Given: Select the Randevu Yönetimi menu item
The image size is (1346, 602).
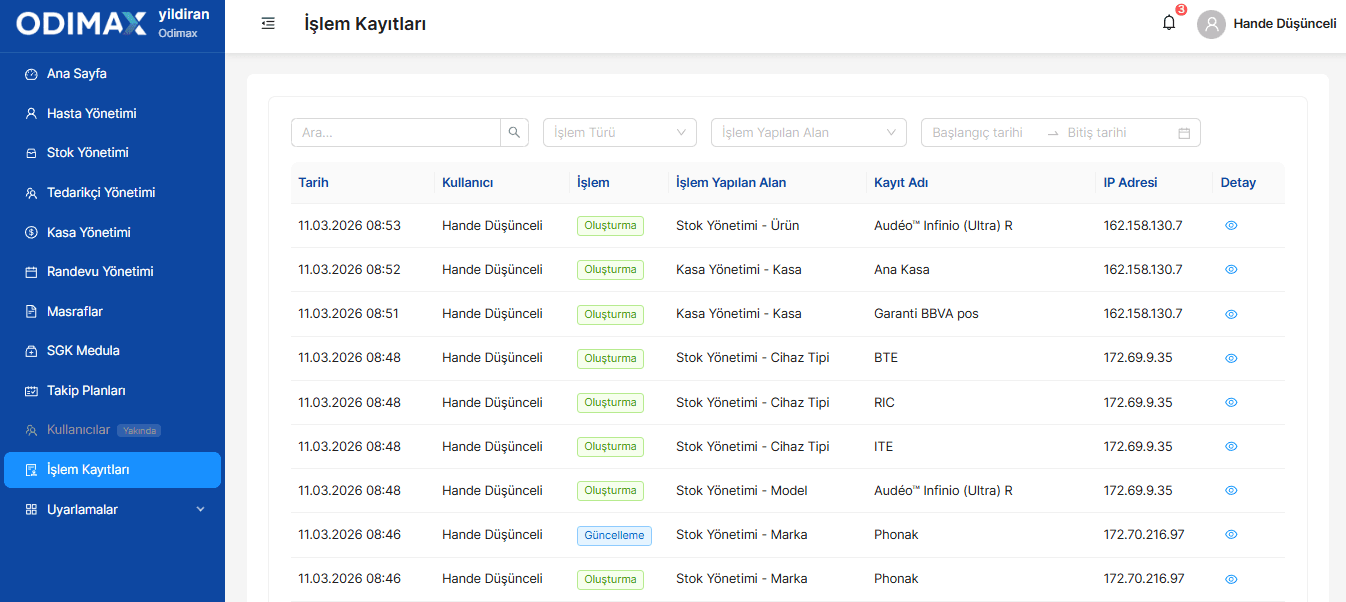Looking at the screenshot, I should pyautogui.click(x=112, y=272).
